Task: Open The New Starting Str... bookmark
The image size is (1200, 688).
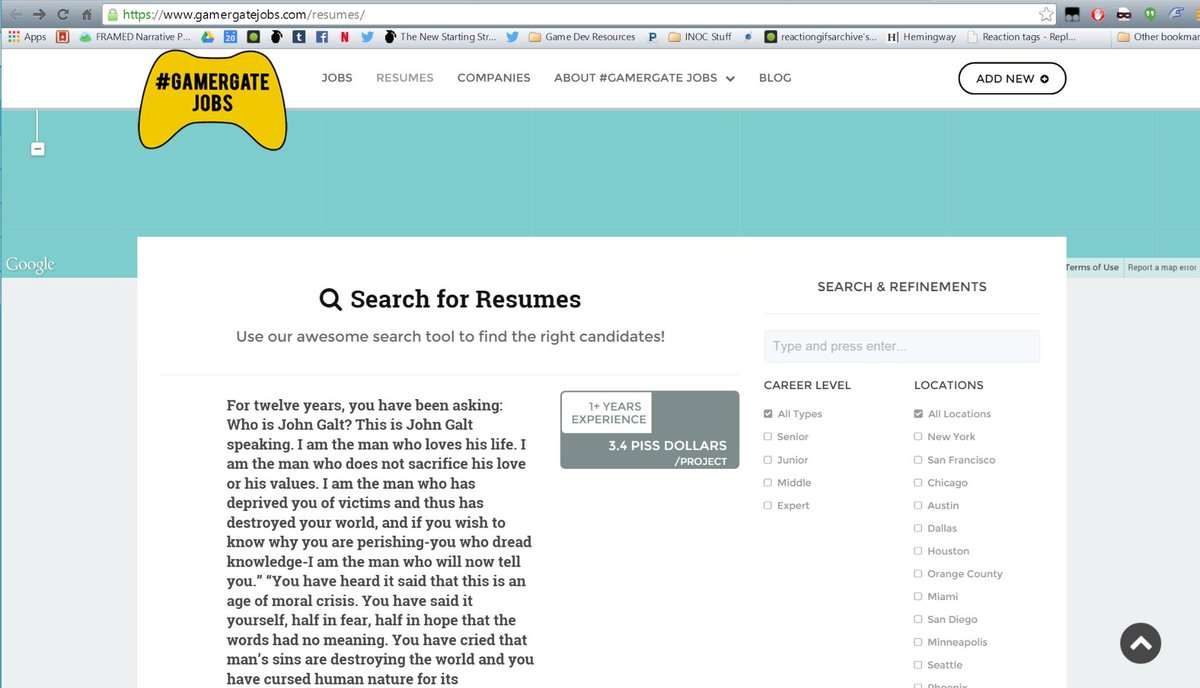Action: [x=440, y=37]
